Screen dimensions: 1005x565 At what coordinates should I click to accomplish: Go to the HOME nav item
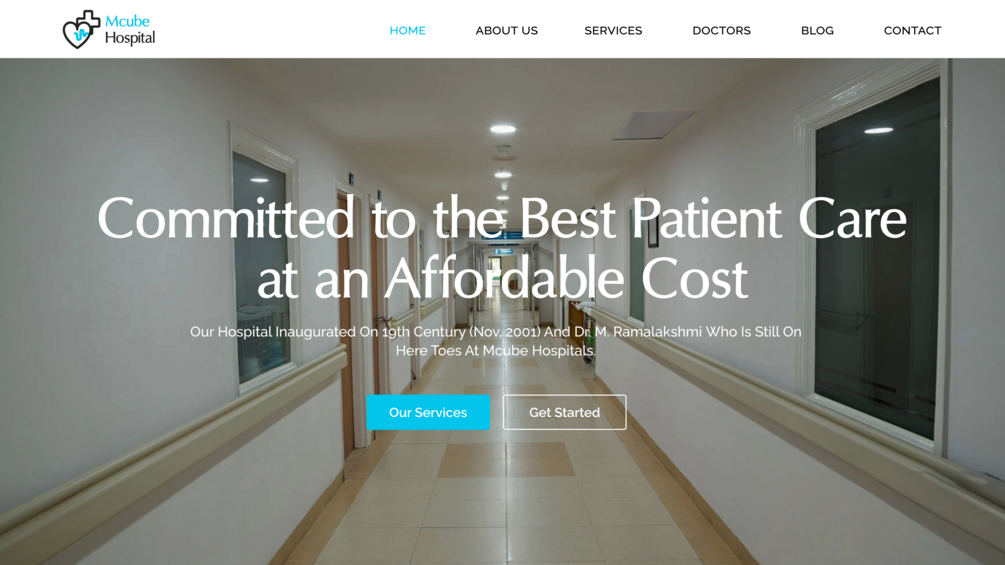[x=408, y=30]
